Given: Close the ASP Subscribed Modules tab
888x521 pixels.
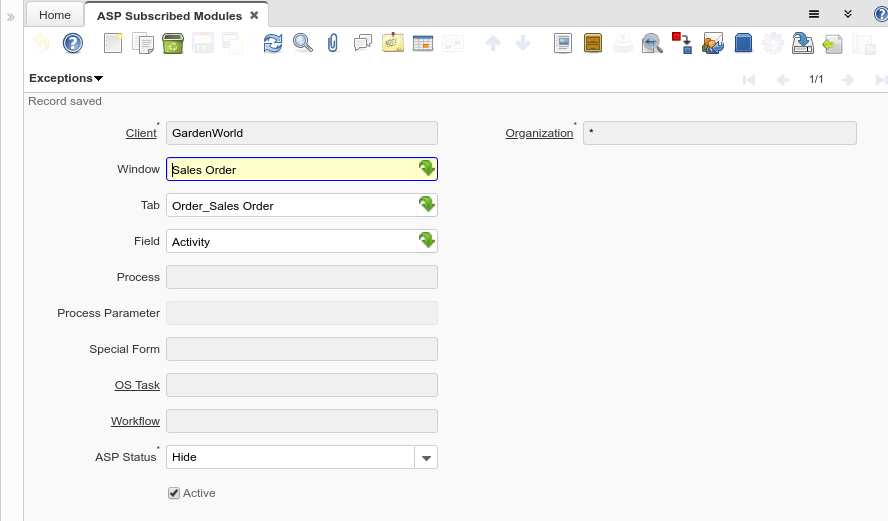Looking at the screenshot, I should (254, 15).
